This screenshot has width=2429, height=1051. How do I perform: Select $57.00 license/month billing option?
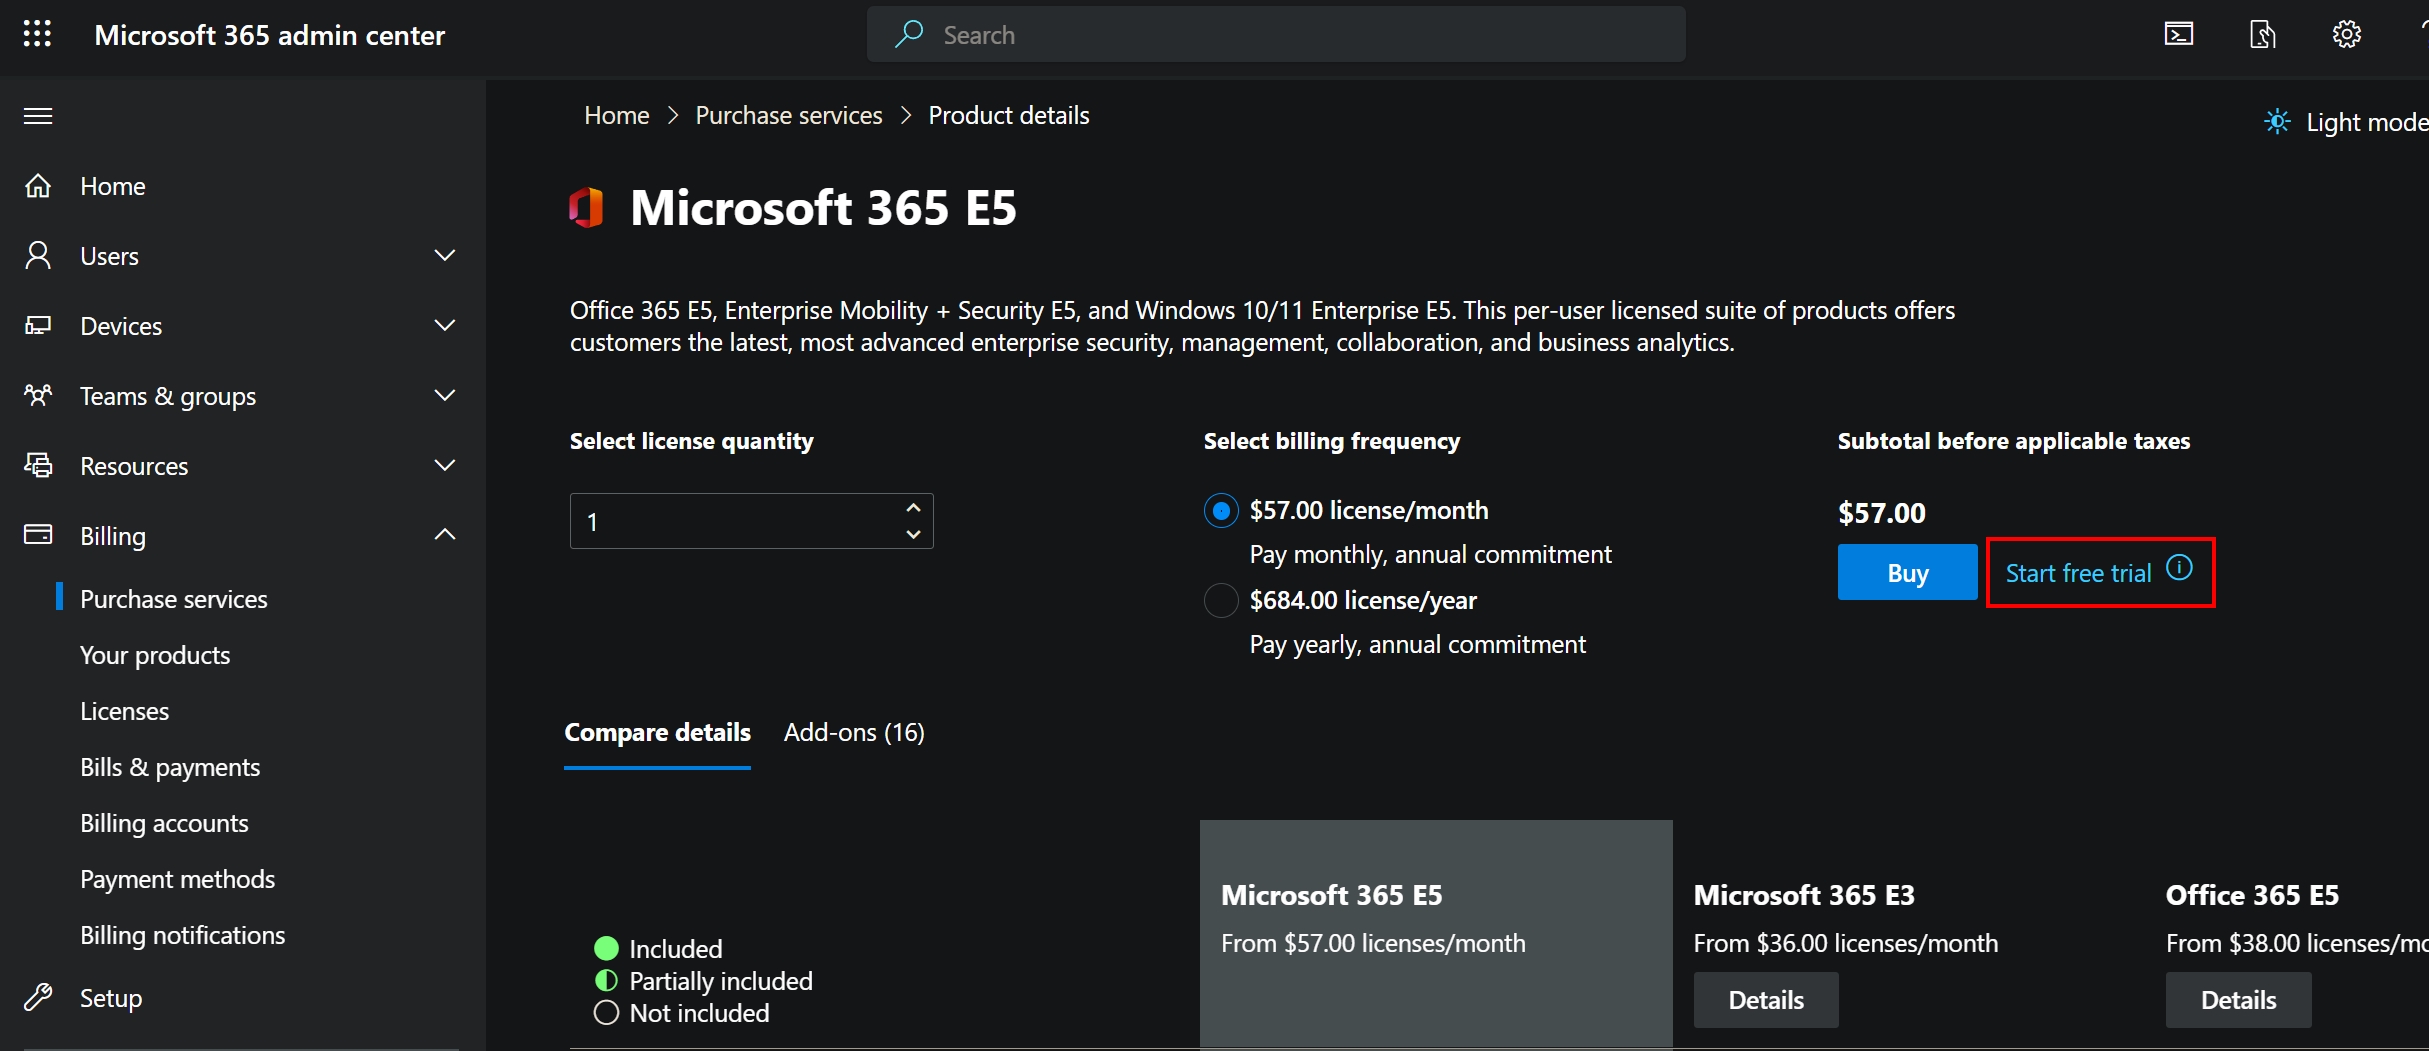click(1221, 511)
